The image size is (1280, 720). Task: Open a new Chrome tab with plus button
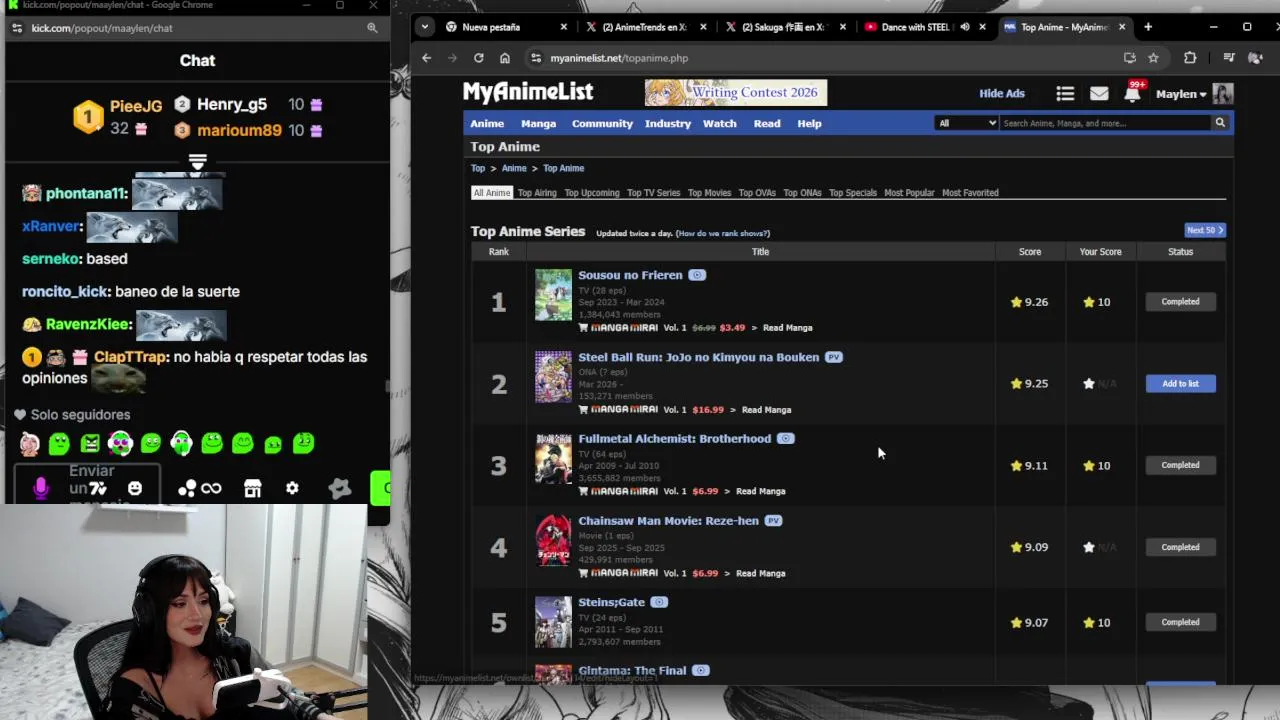tap(1148, 27)
